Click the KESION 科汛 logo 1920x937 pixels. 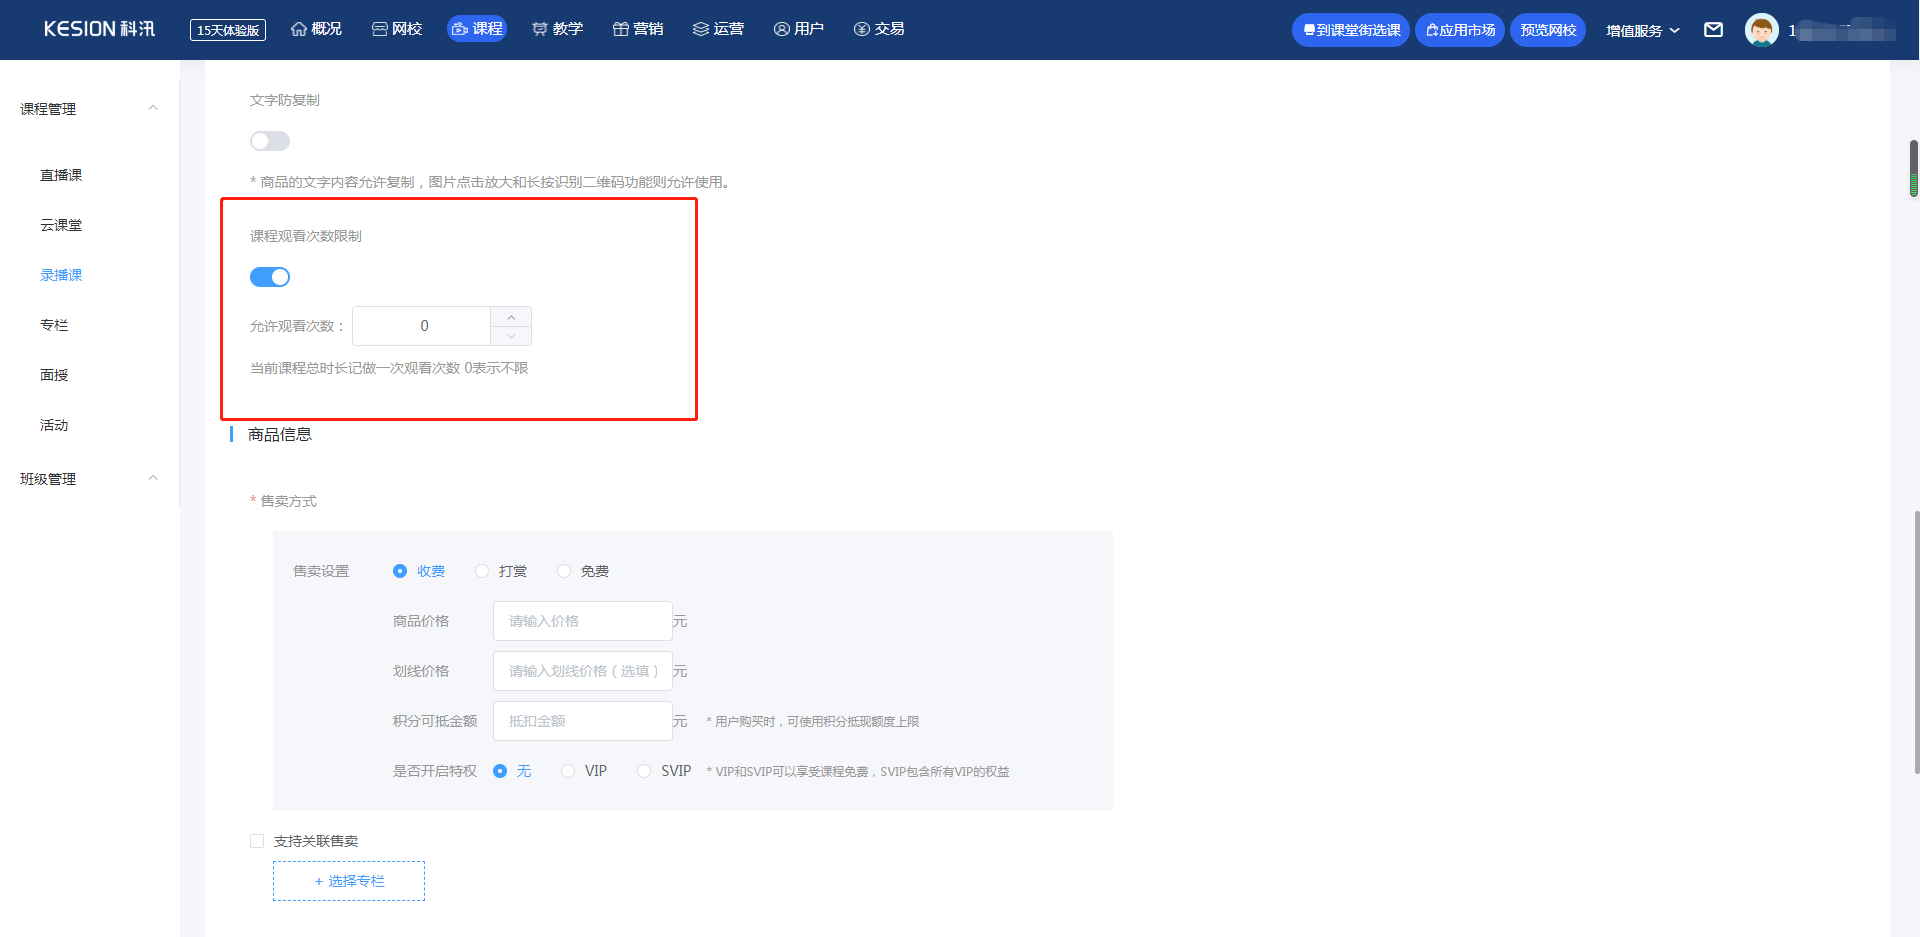pos(99,29)
